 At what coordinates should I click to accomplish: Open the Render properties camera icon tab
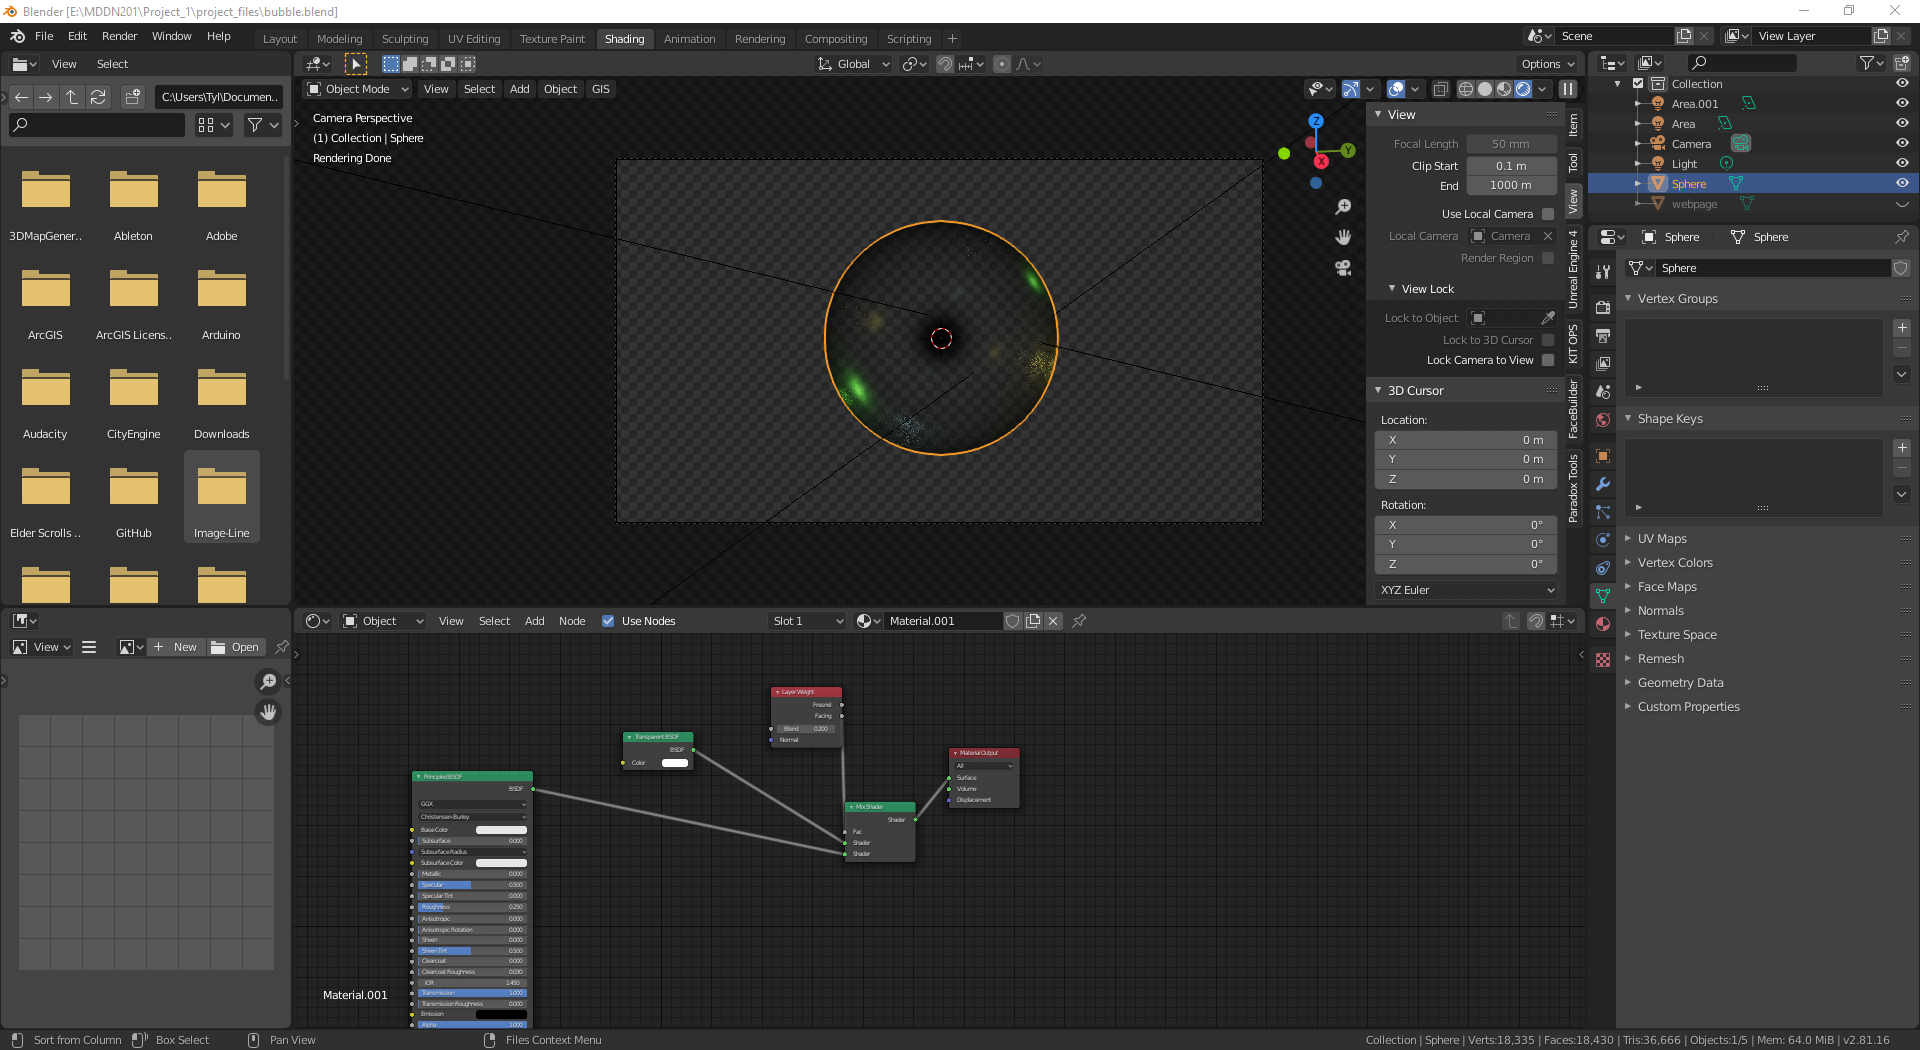[1603, 307]
